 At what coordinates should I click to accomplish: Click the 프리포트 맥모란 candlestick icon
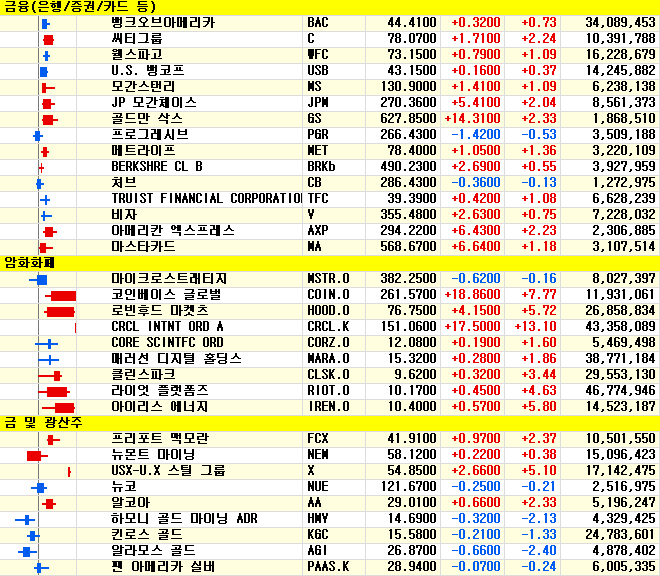point(53,440)
